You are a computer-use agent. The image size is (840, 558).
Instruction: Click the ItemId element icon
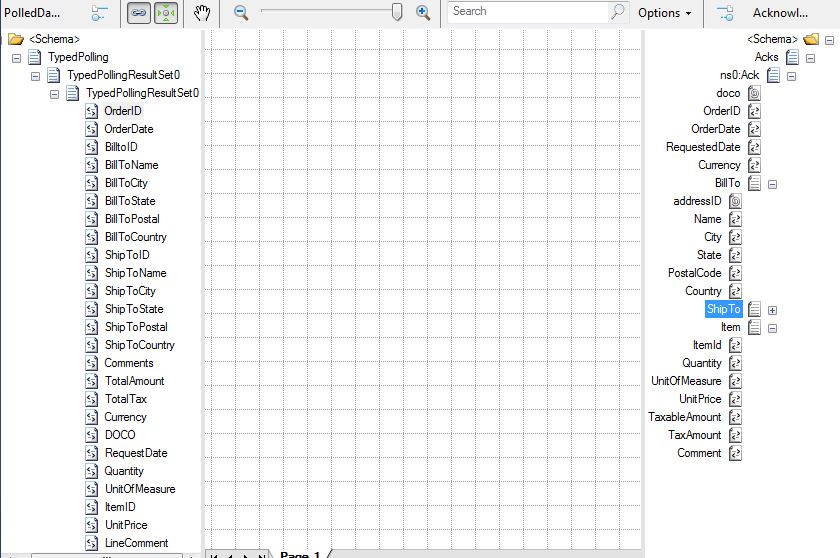736,345
